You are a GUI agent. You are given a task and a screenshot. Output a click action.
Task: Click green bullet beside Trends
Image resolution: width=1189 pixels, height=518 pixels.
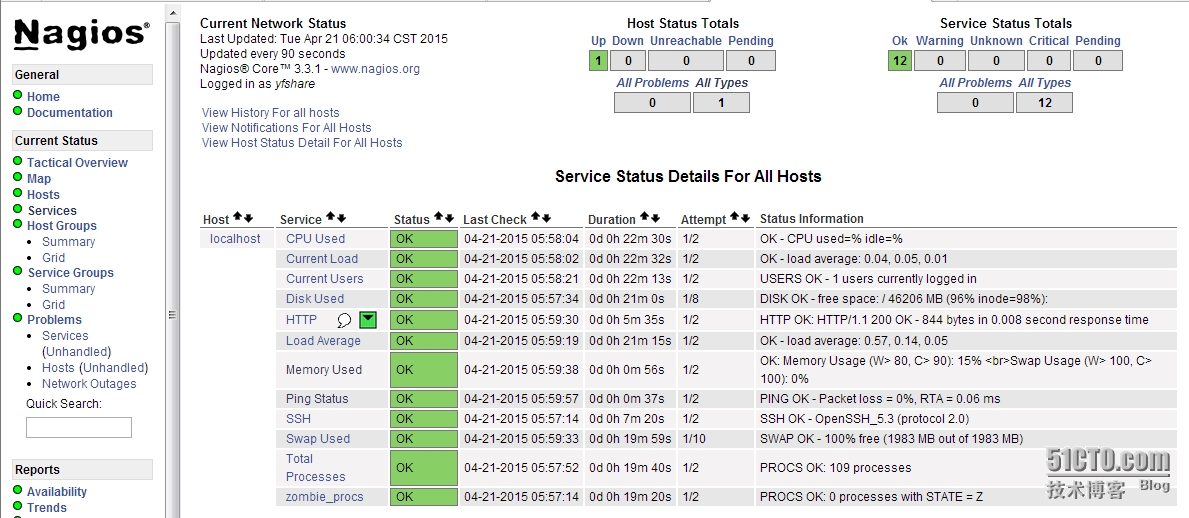pyautogui.click(x=18, y=507)
